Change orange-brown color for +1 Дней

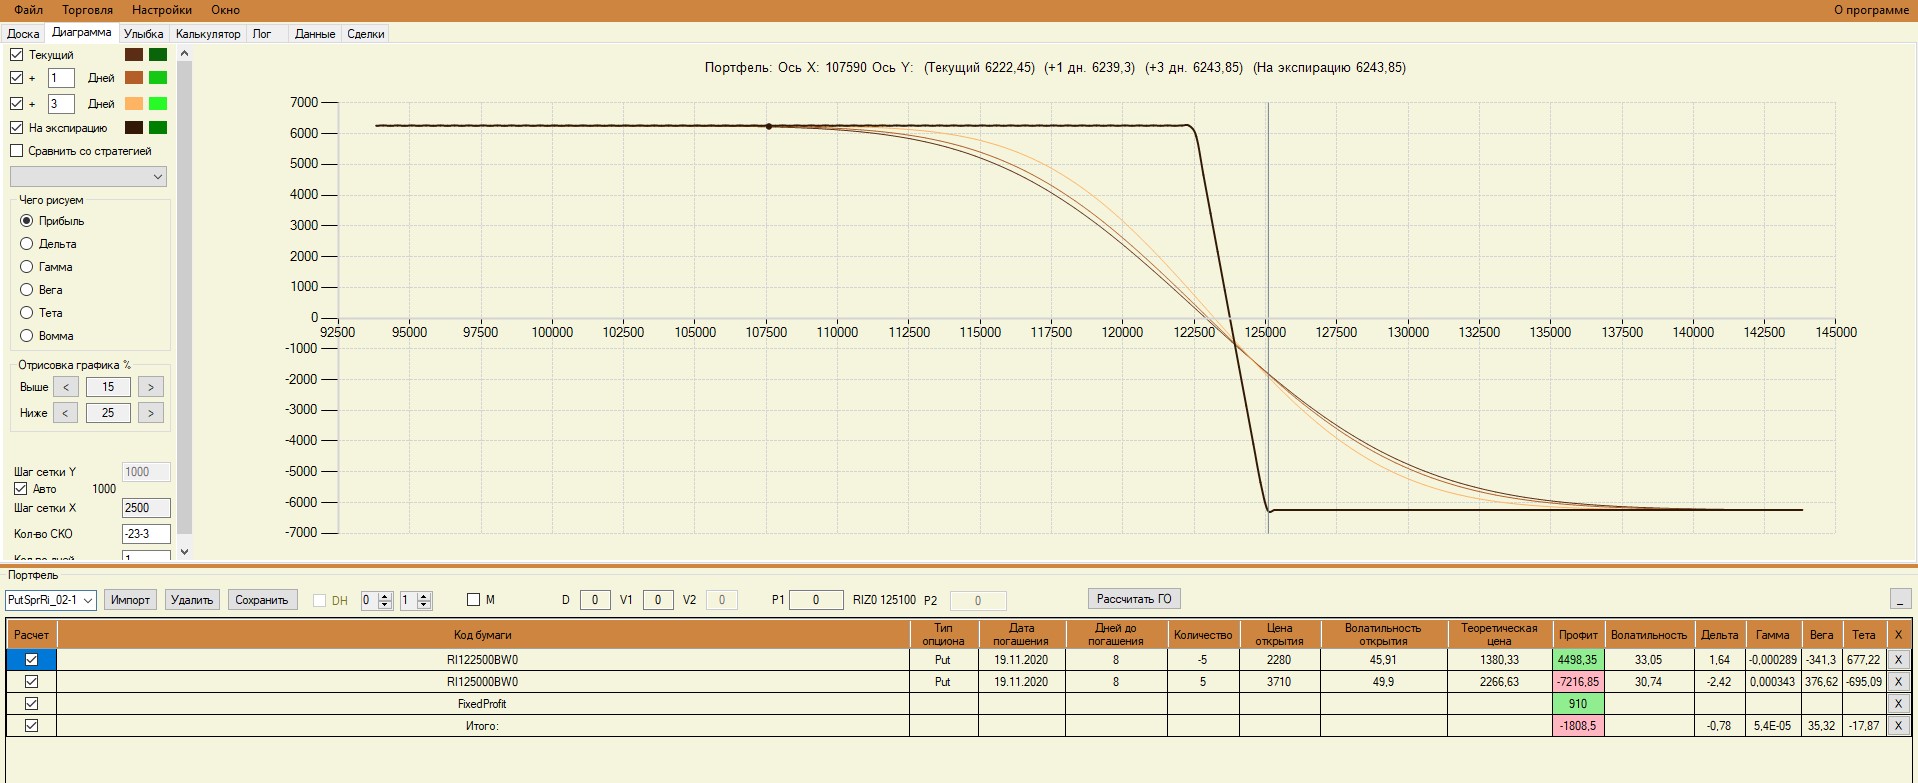[x=134, y=78]
